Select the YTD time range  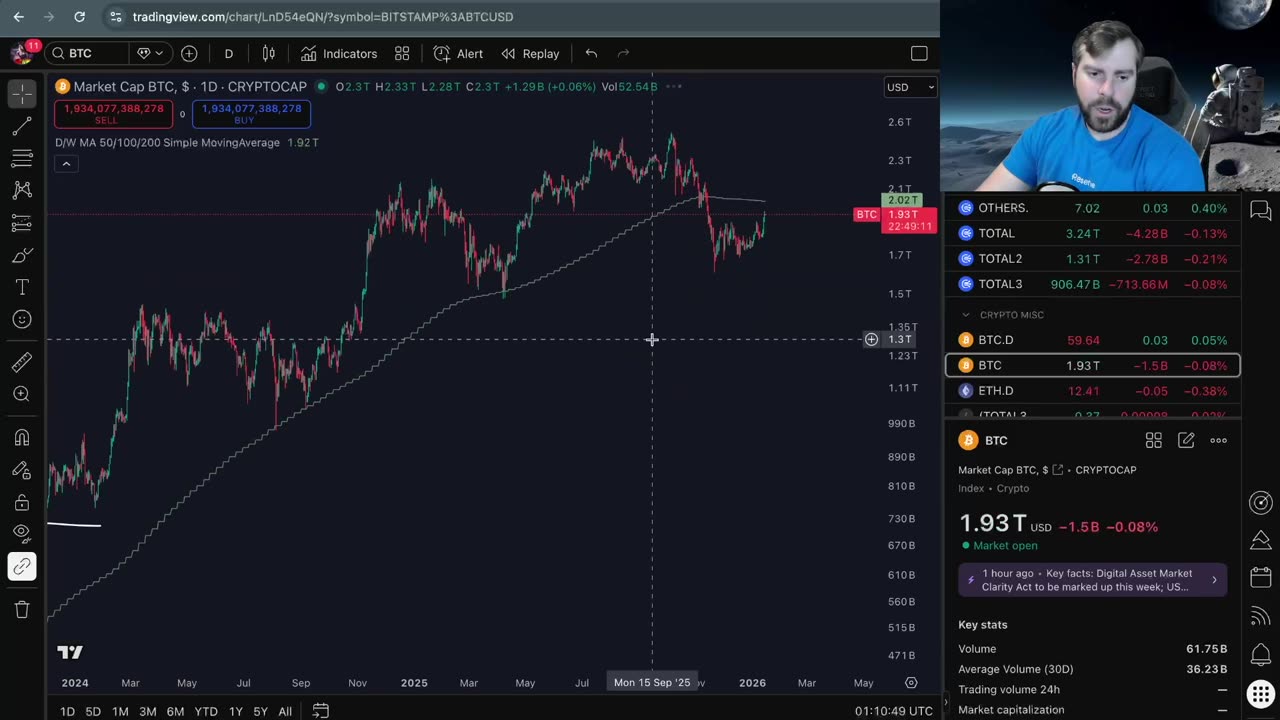tap(206, 711)
